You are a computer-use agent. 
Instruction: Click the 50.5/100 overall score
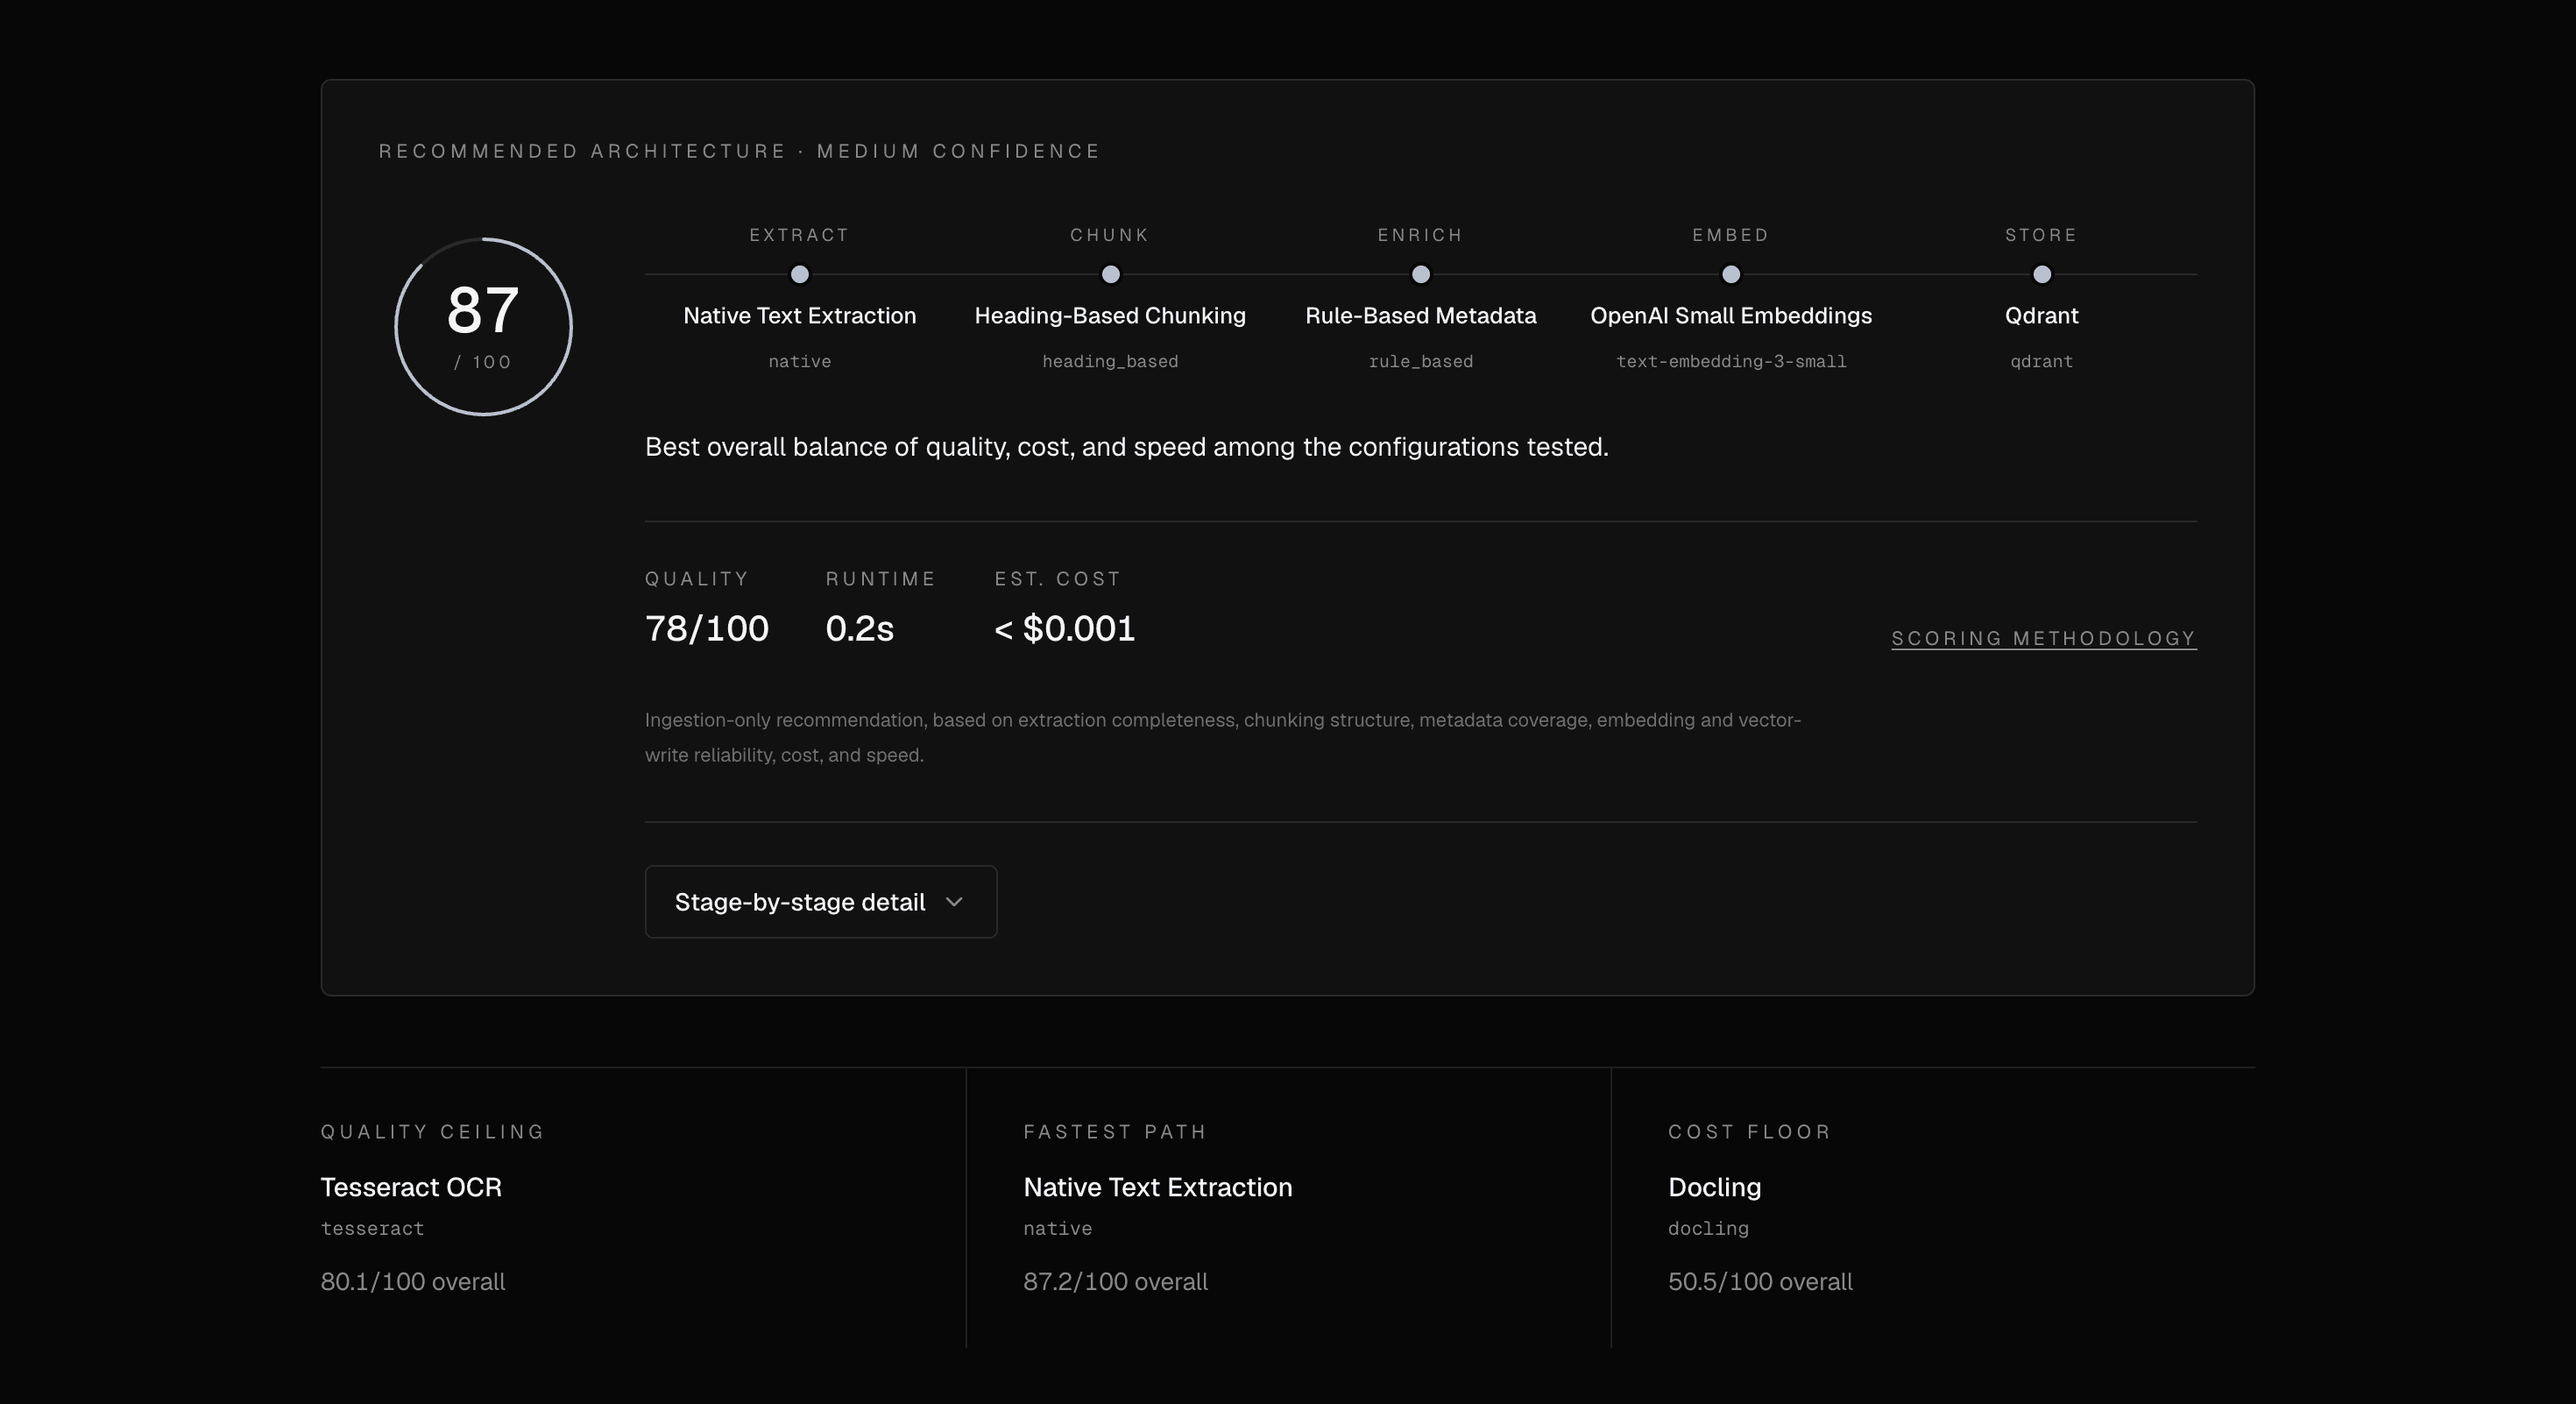[x=1760, y=1282]
